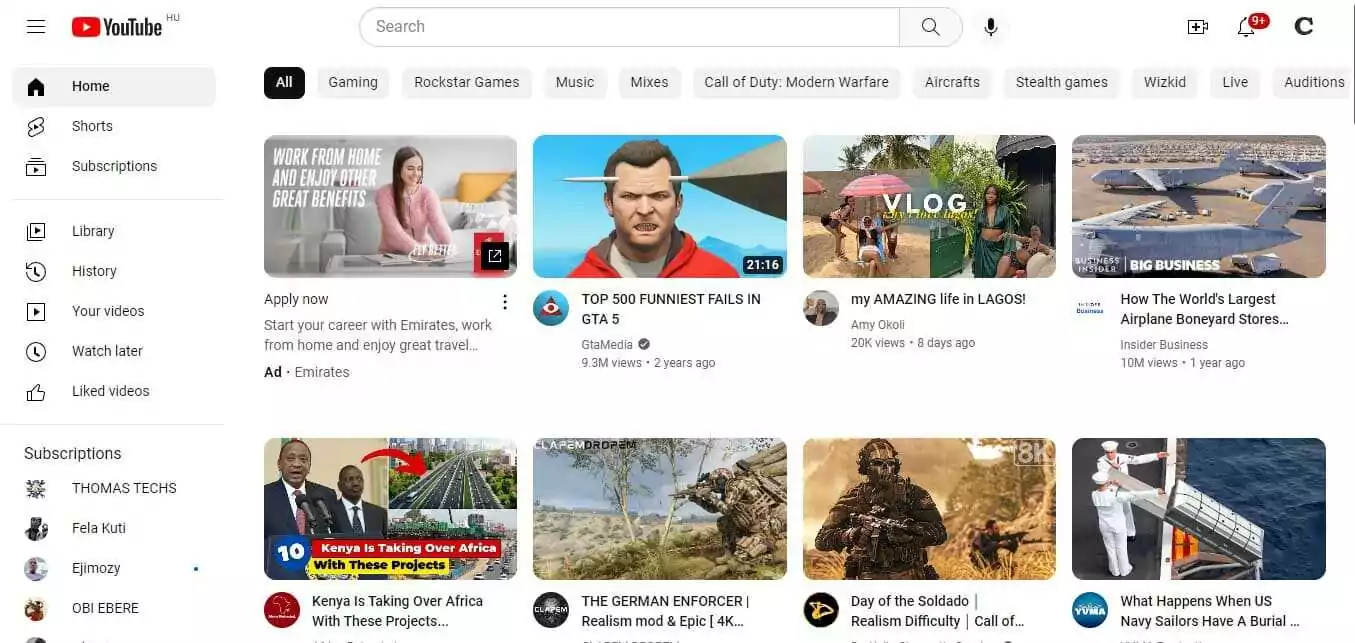Image resolution: width=1355 pixels, height=643 pixels.
Task: Open TOP 500 FUNNIEST FAILS IN GTA 5 title
Action: (671, 309)
